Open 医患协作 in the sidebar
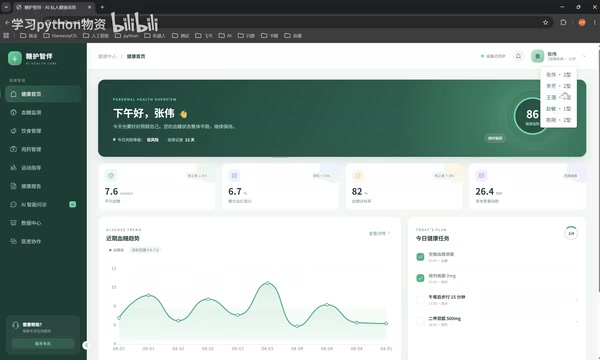 coord(43,241)
